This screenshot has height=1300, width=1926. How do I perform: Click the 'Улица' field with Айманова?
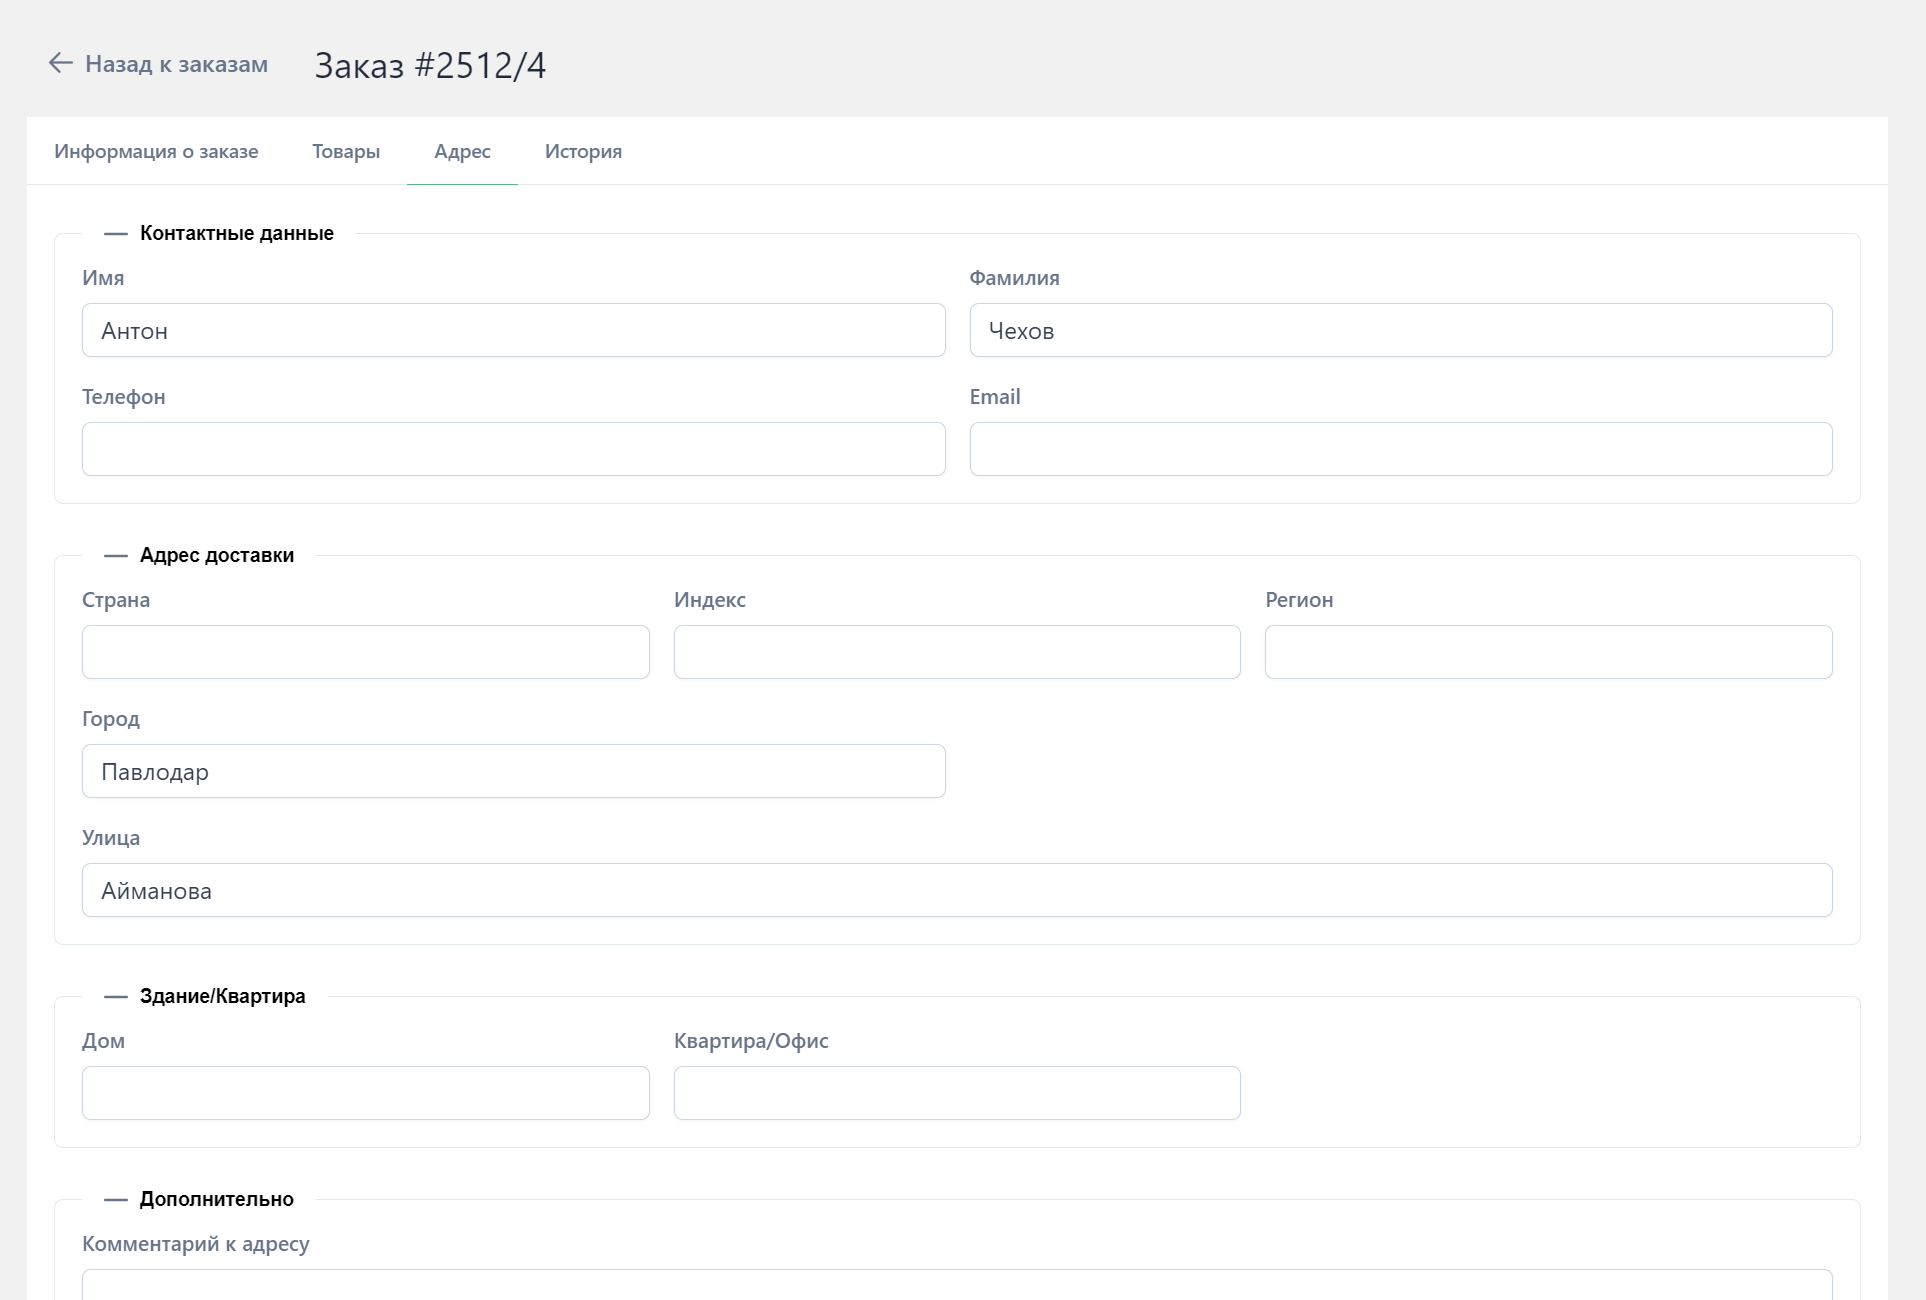click(956, 890)
